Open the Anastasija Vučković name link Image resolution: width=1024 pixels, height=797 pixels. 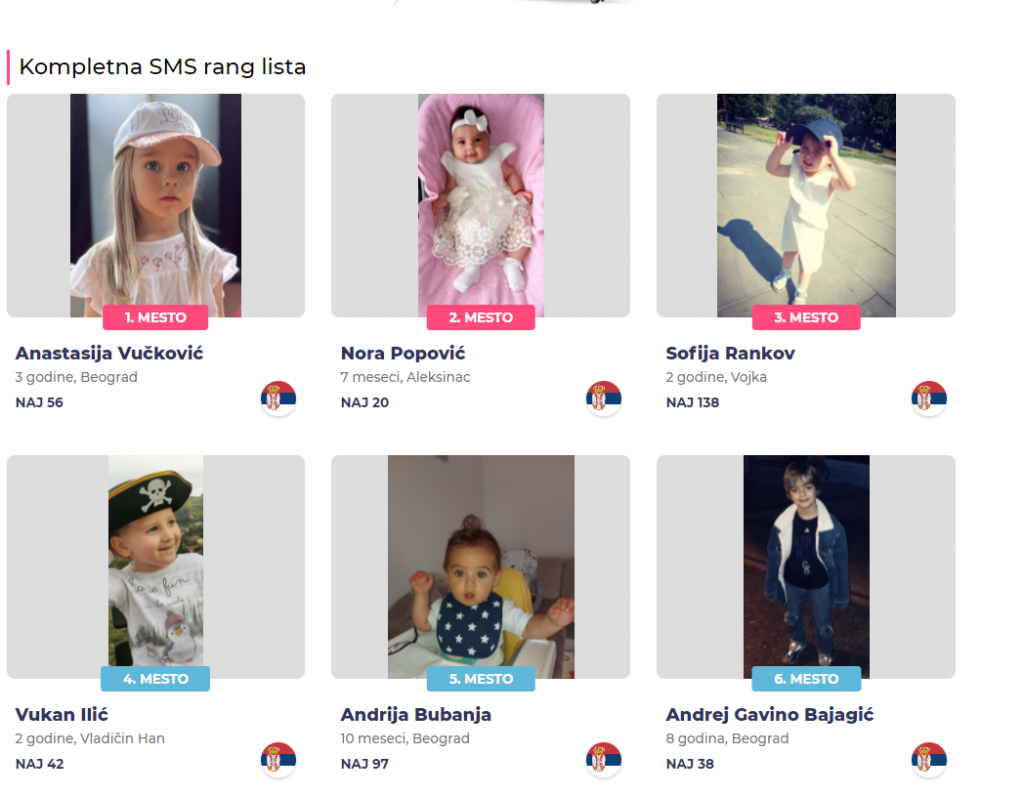[x=109, y=353]
